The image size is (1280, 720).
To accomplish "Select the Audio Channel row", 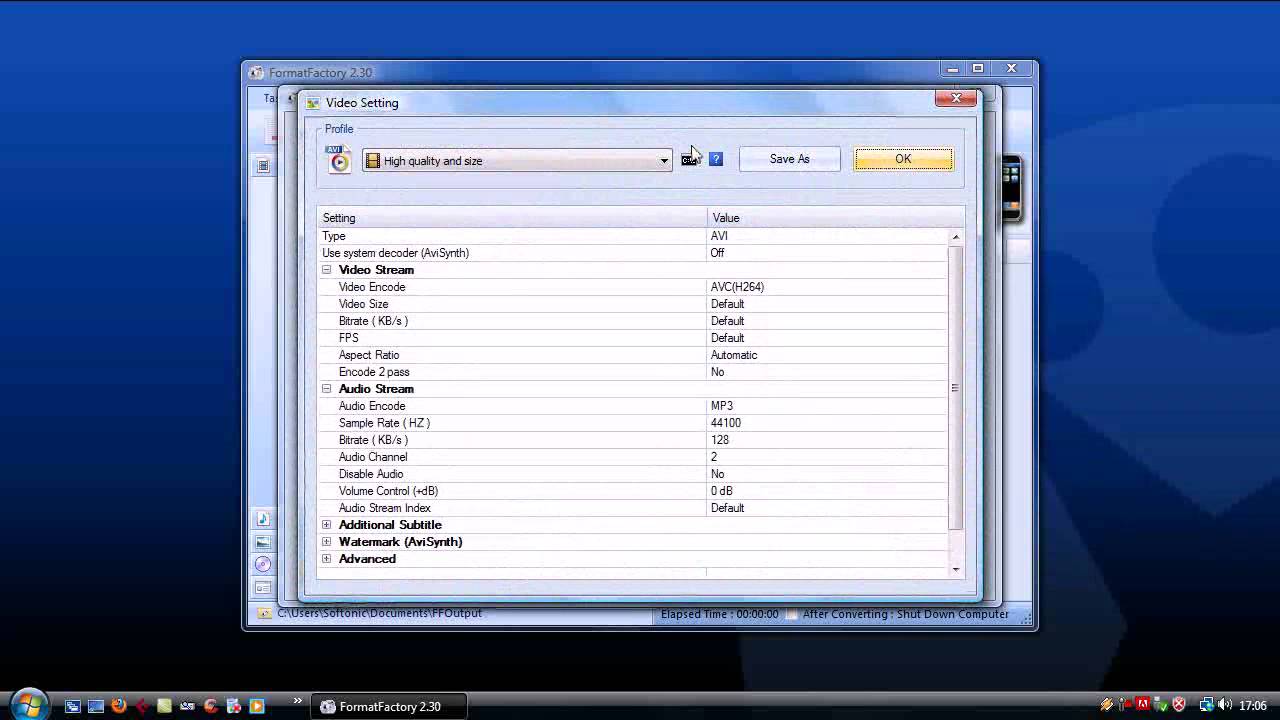I will (x=632, y=457).
